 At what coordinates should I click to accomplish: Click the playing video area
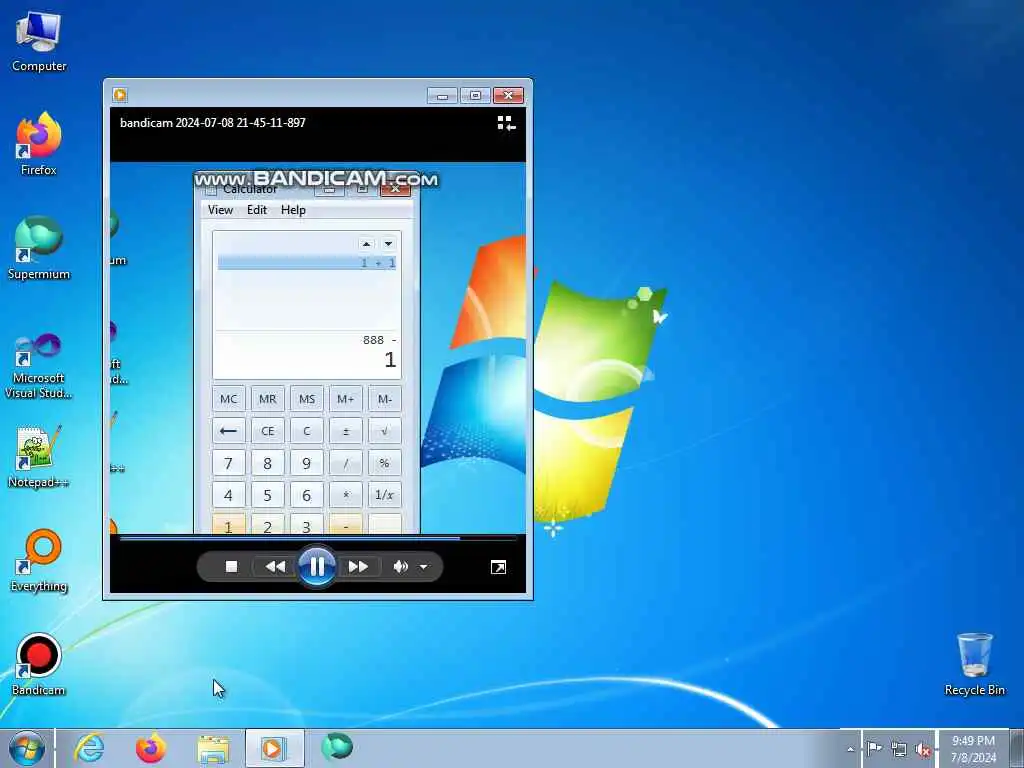click(318, 348)
